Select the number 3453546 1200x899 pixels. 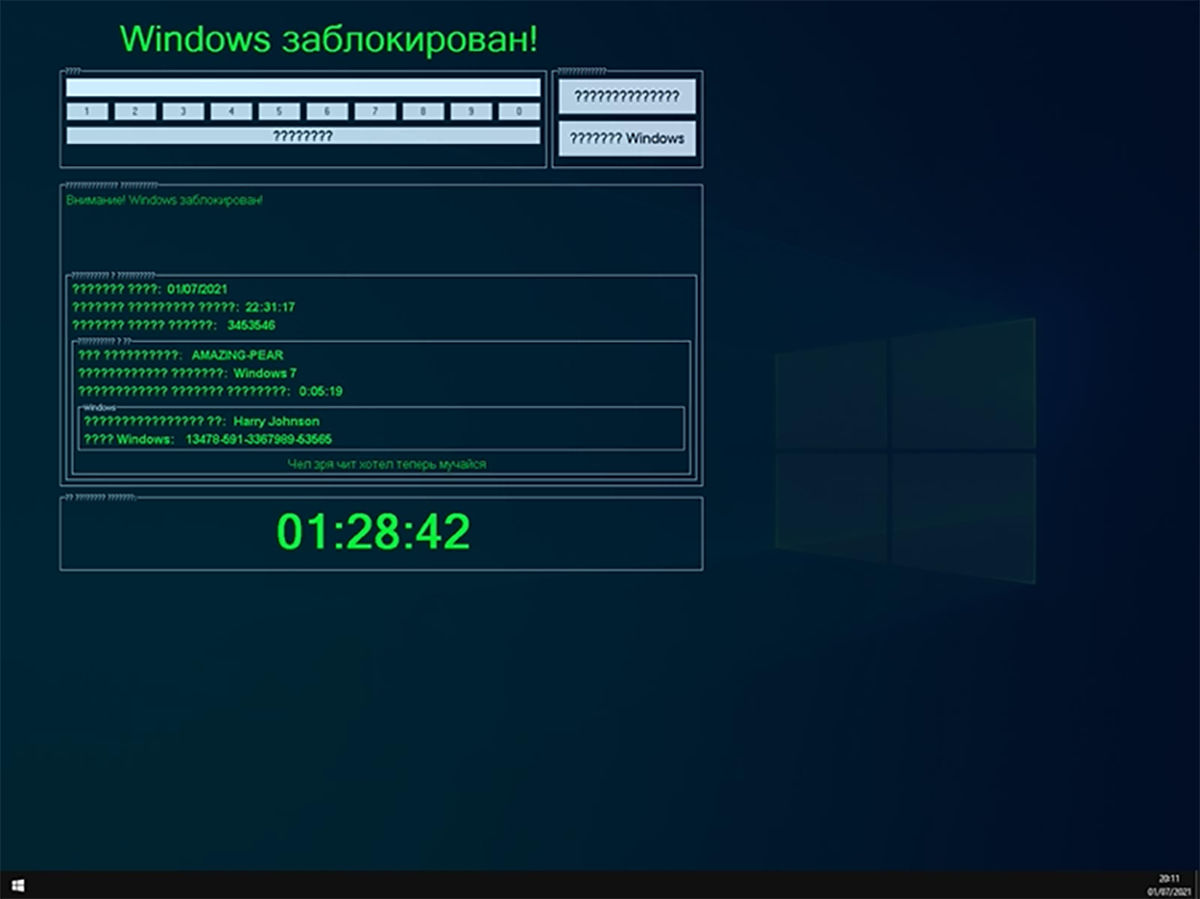(x=251, y=325)
